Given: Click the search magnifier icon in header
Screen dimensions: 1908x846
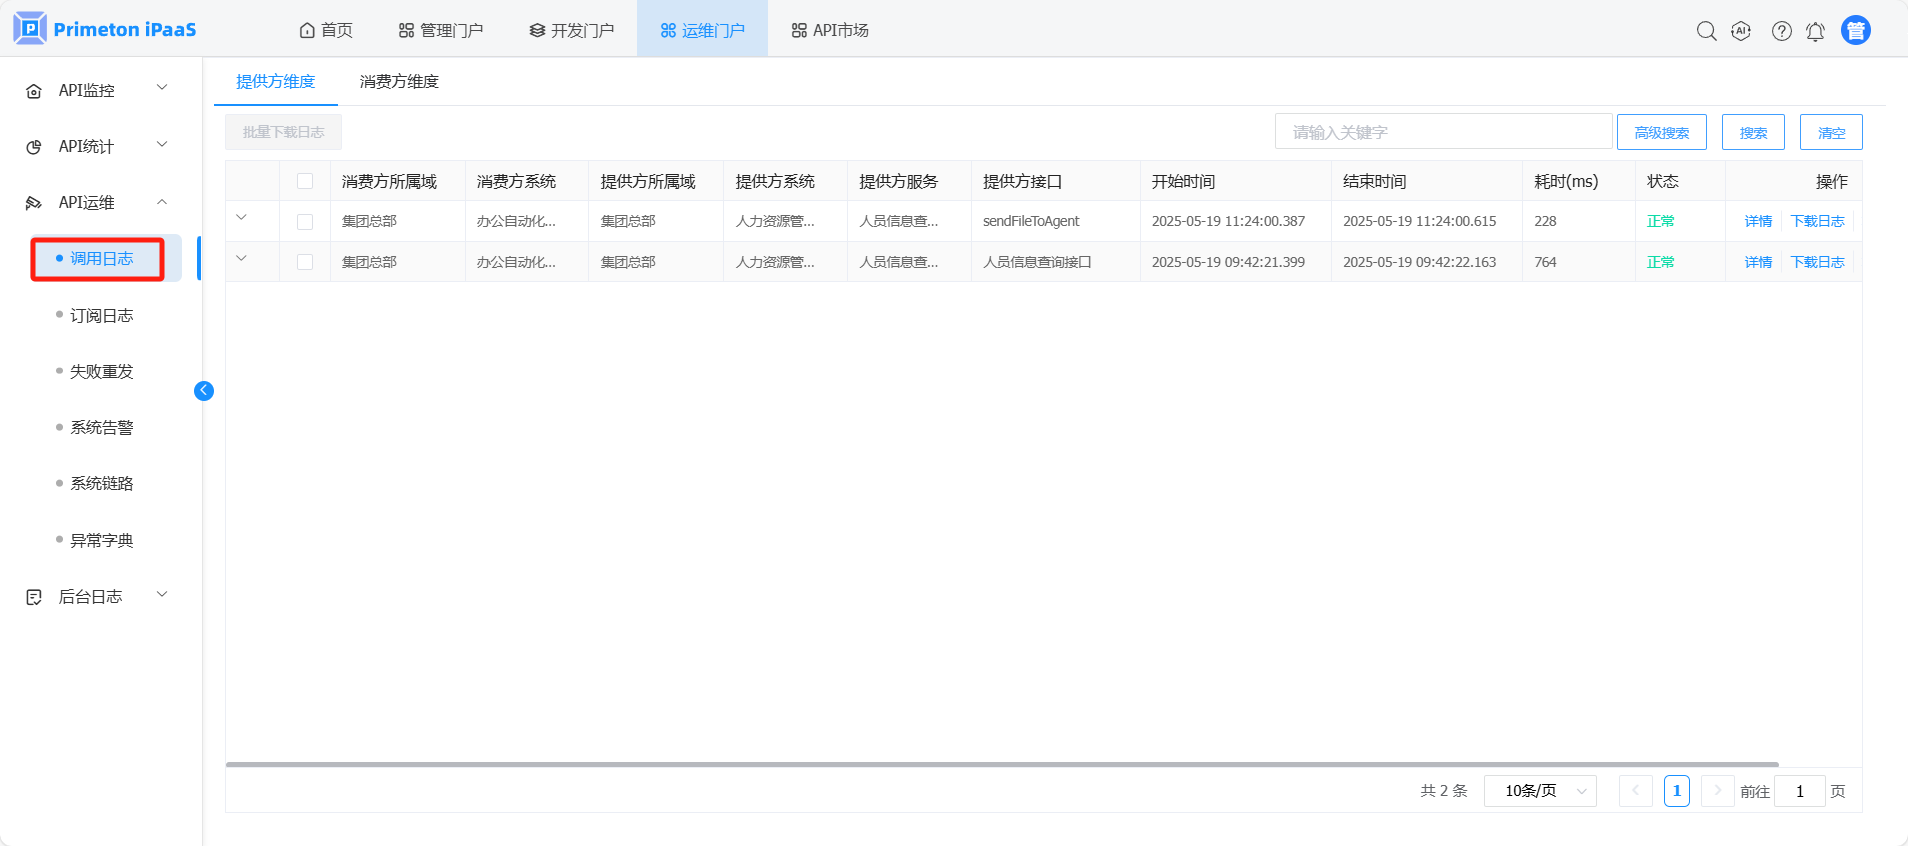Looking at the screenshot, I should click(x=1706, y=31).
